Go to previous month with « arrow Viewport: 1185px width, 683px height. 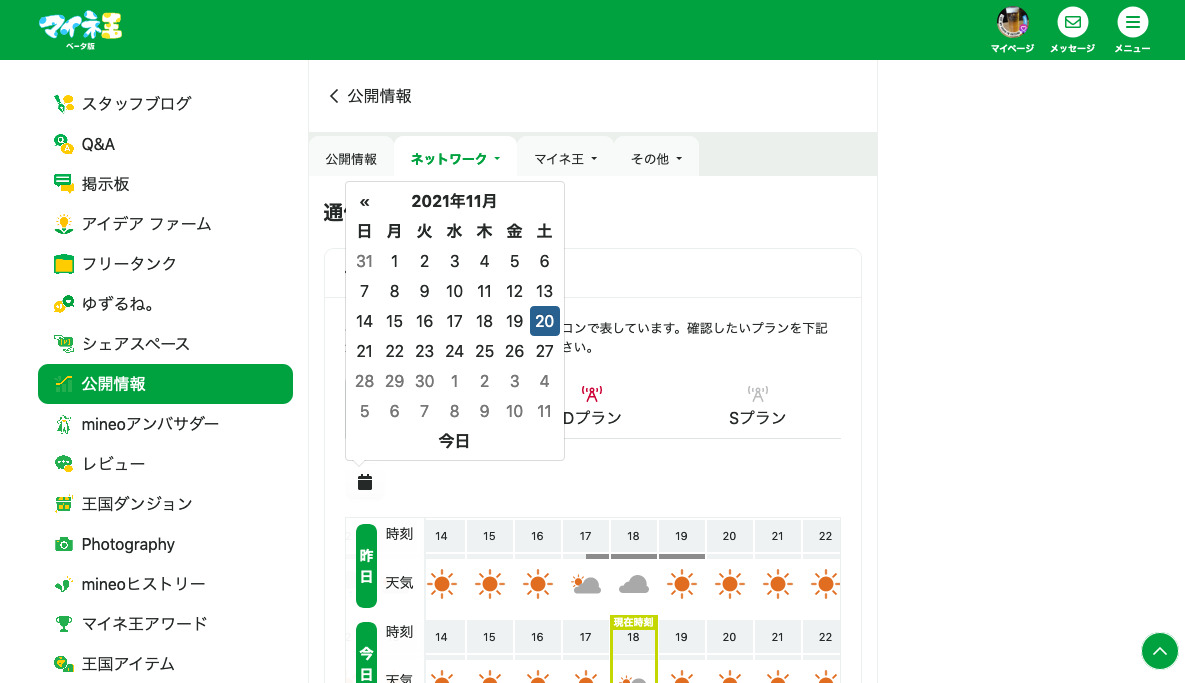(364, 202)
